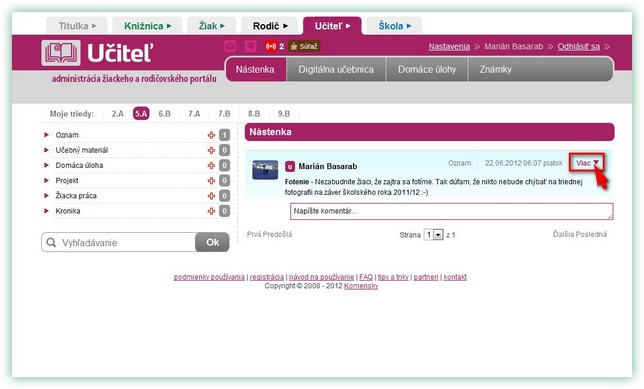Open the Strana page number dropdown
Screen dimensions: 644x389
click(434, 235)
